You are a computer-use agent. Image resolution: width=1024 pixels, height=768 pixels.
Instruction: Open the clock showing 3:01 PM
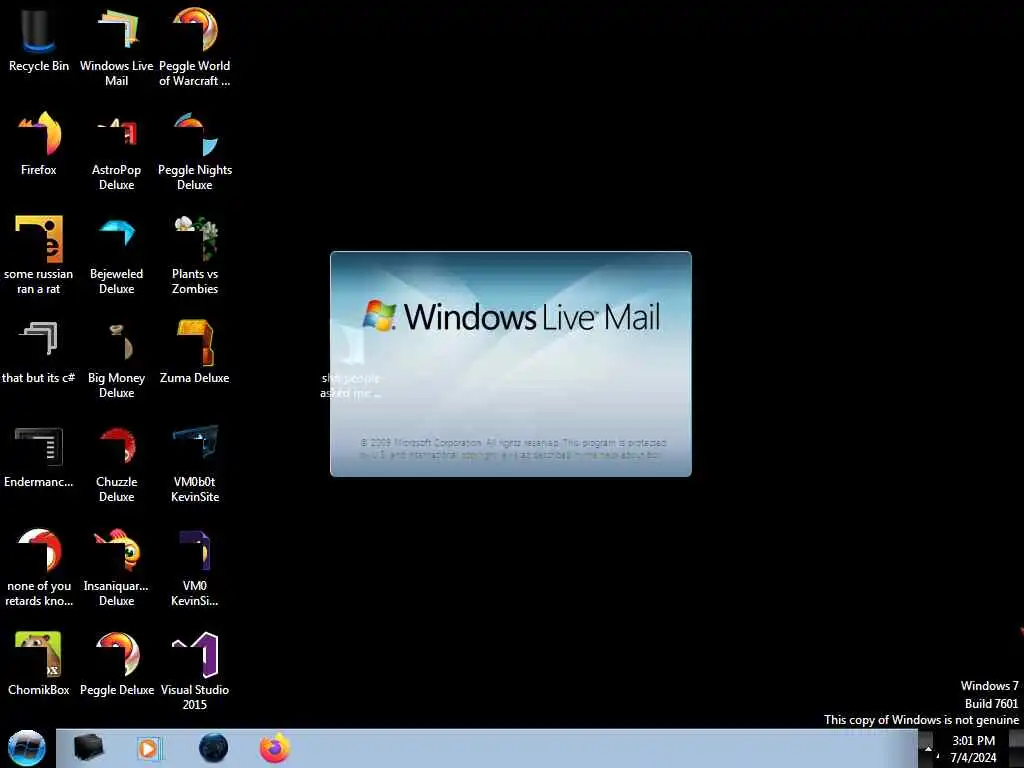tap(973, 749)
